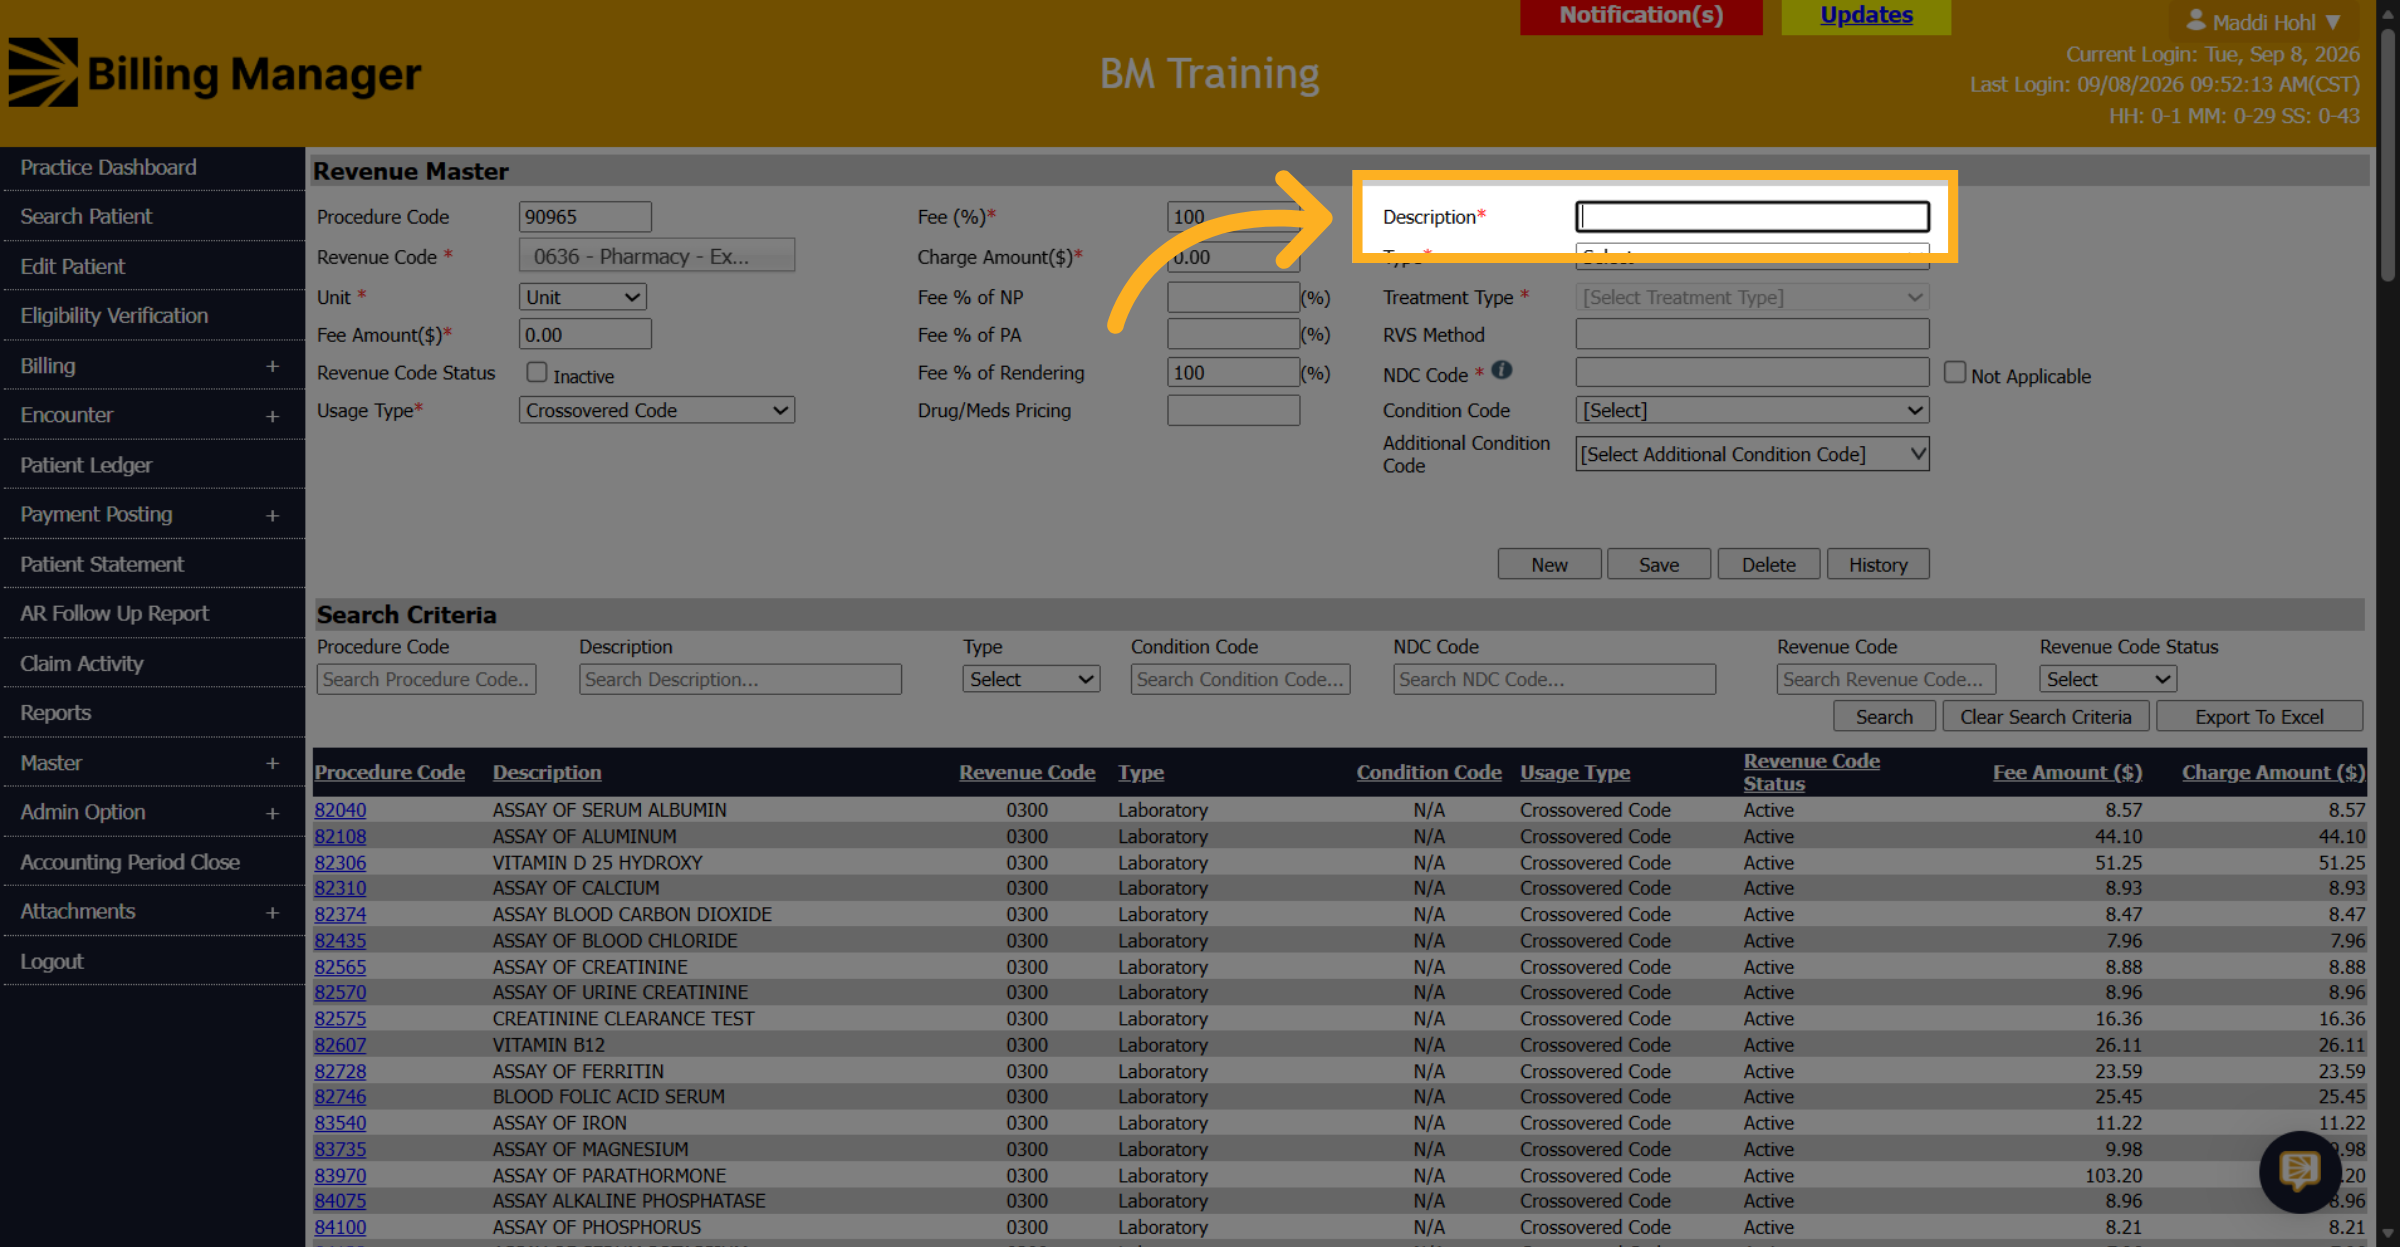Open the Usage Type dropdown
2400x1247 pixels.
point(657,411)
